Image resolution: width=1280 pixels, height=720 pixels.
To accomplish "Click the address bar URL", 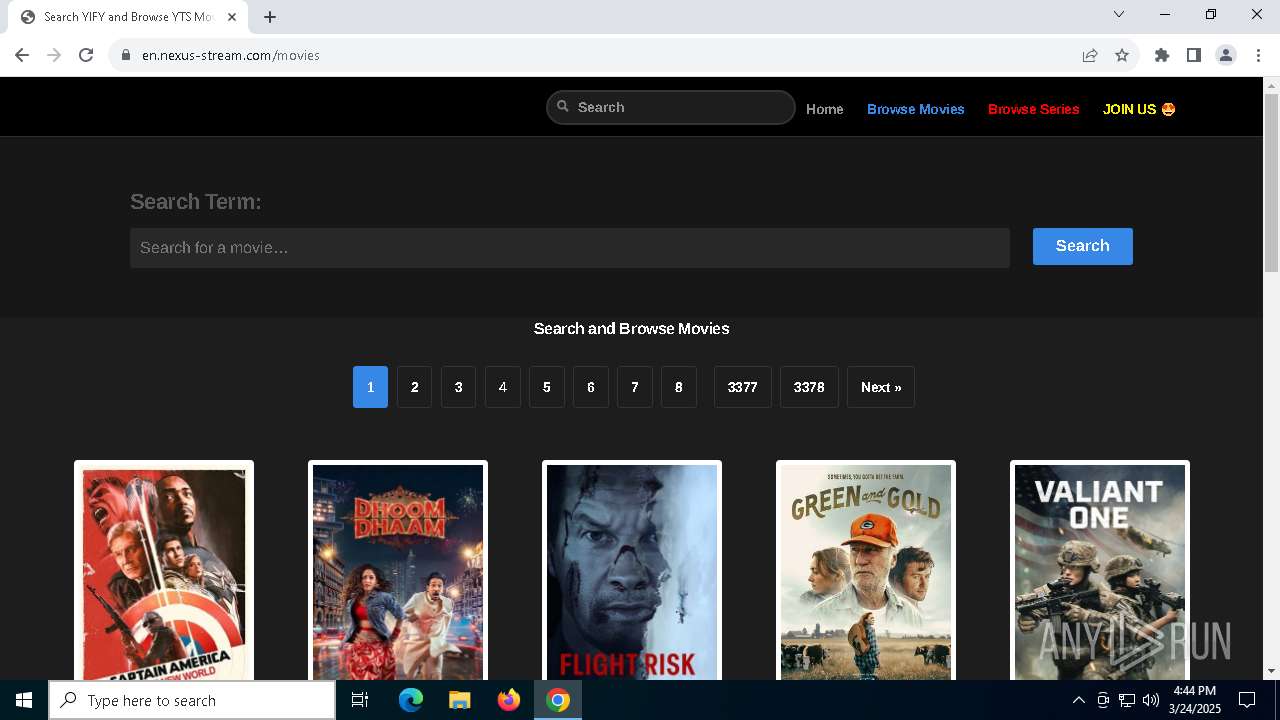I will (231, 55).
